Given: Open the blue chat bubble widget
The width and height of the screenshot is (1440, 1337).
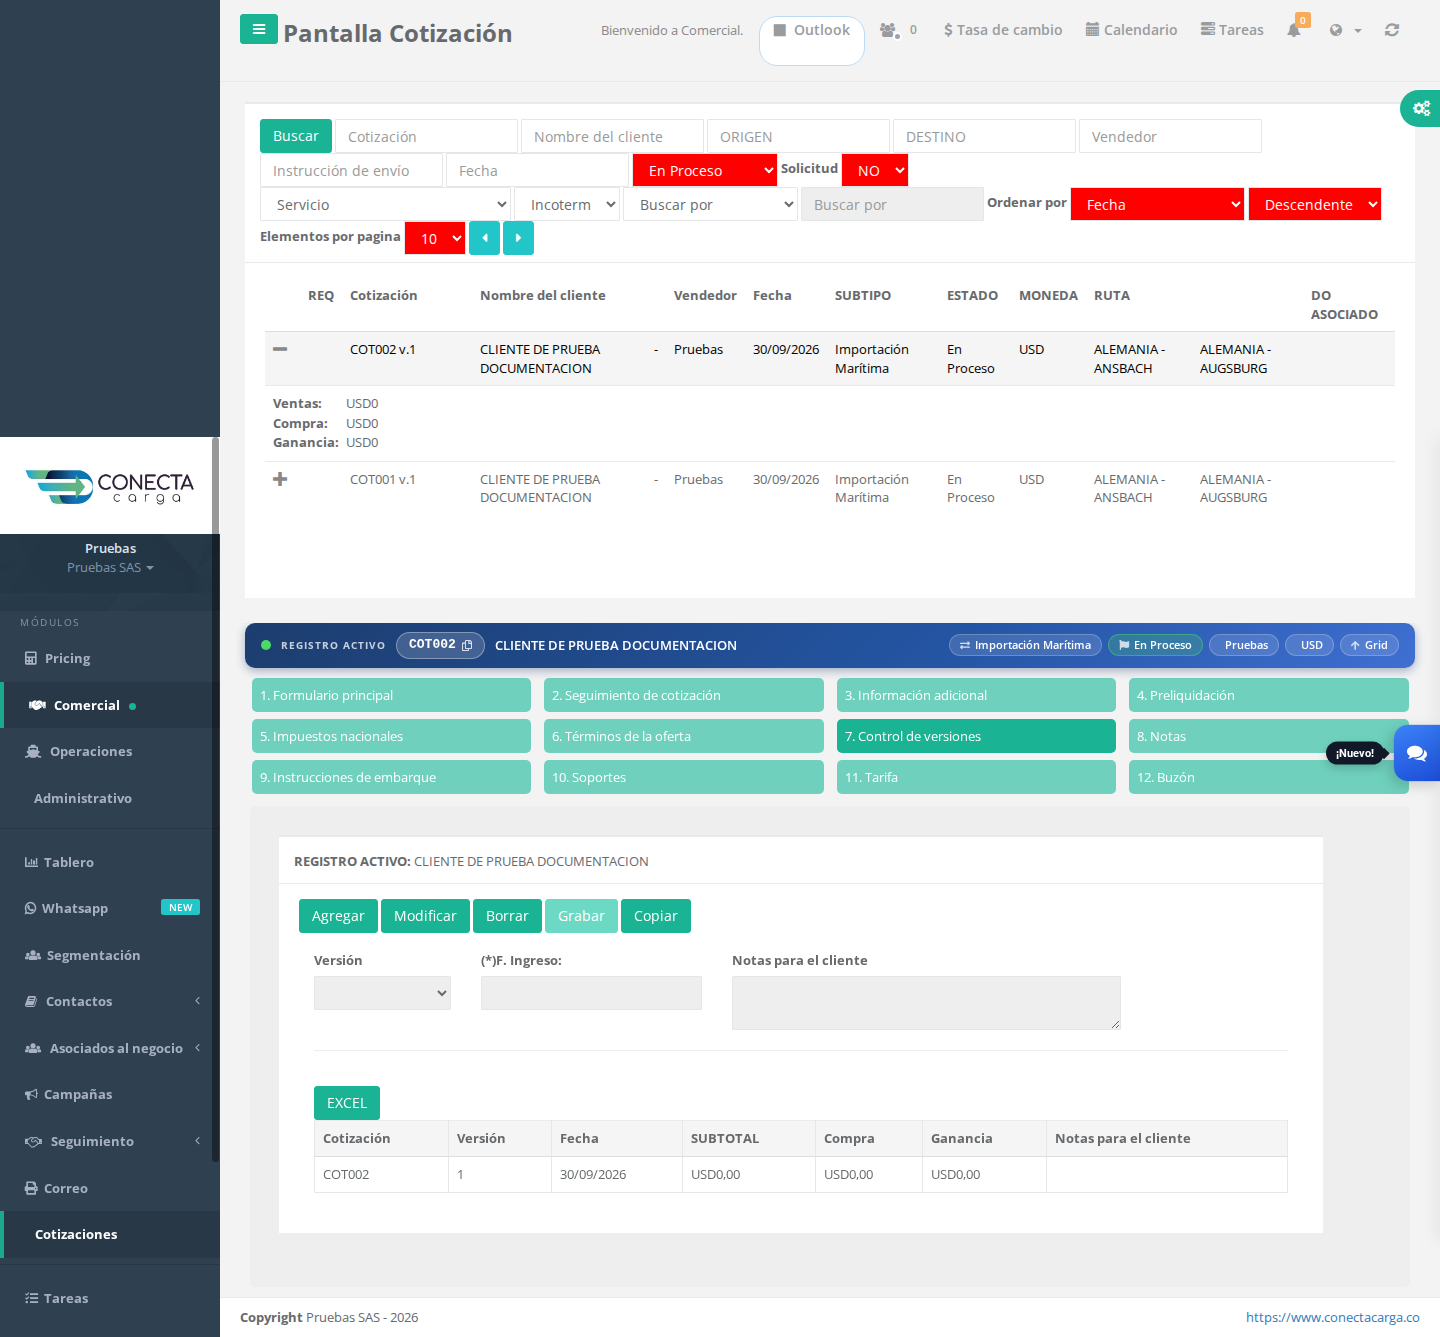Looking at the screenshot, I should [x=1417, y=753].
